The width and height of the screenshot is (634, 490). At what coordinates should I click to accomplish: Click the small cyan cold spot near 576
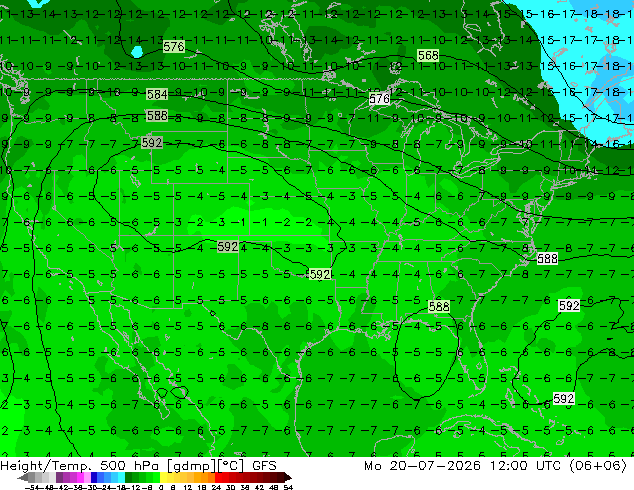pyautogui.click(x=137, y=52)
